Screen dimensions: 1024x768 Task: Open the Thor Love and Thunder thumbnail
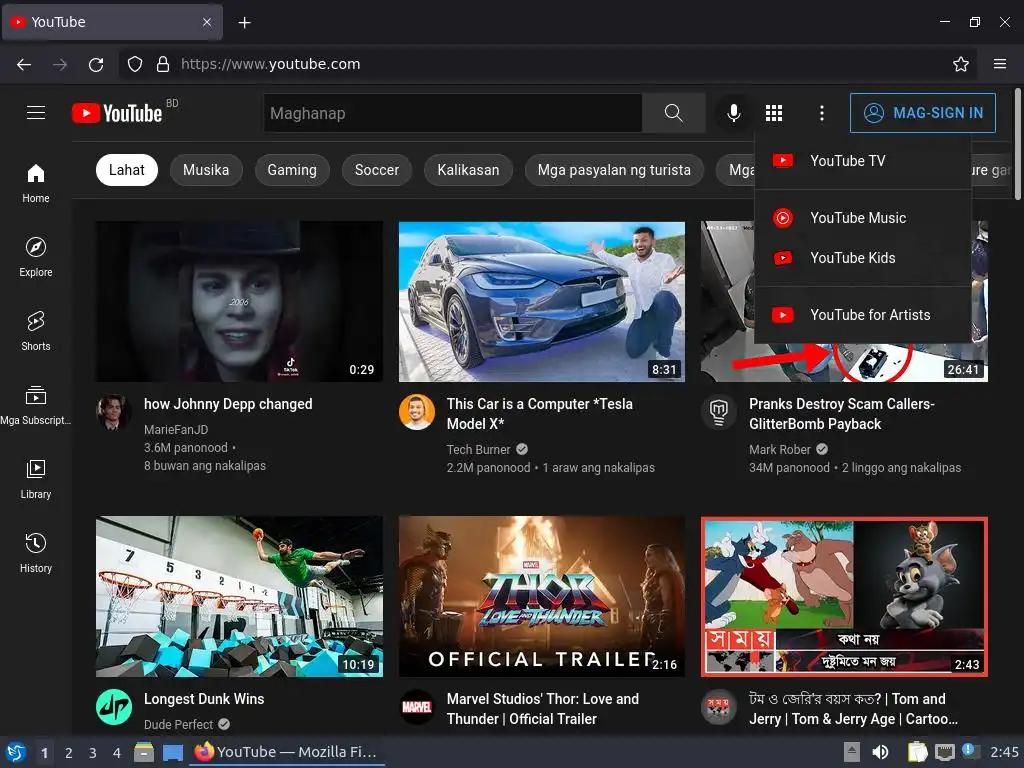[x=542, y=596]
